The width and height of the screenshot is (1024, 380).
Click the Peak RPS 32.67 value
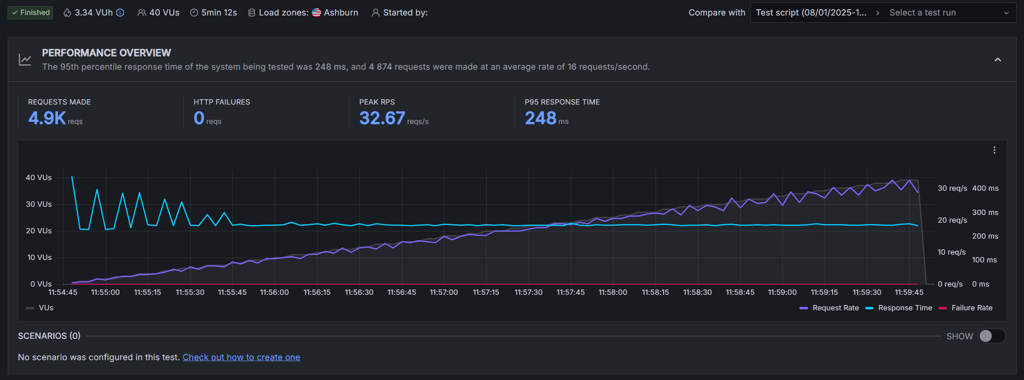[x=382, y=118]
